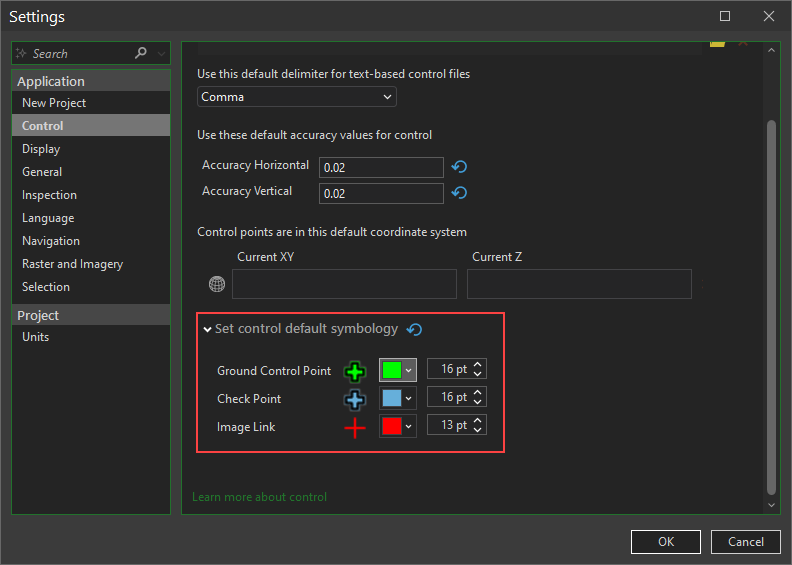
Task: Click the vertical scrollbar thumb
Action: point(771,307)
